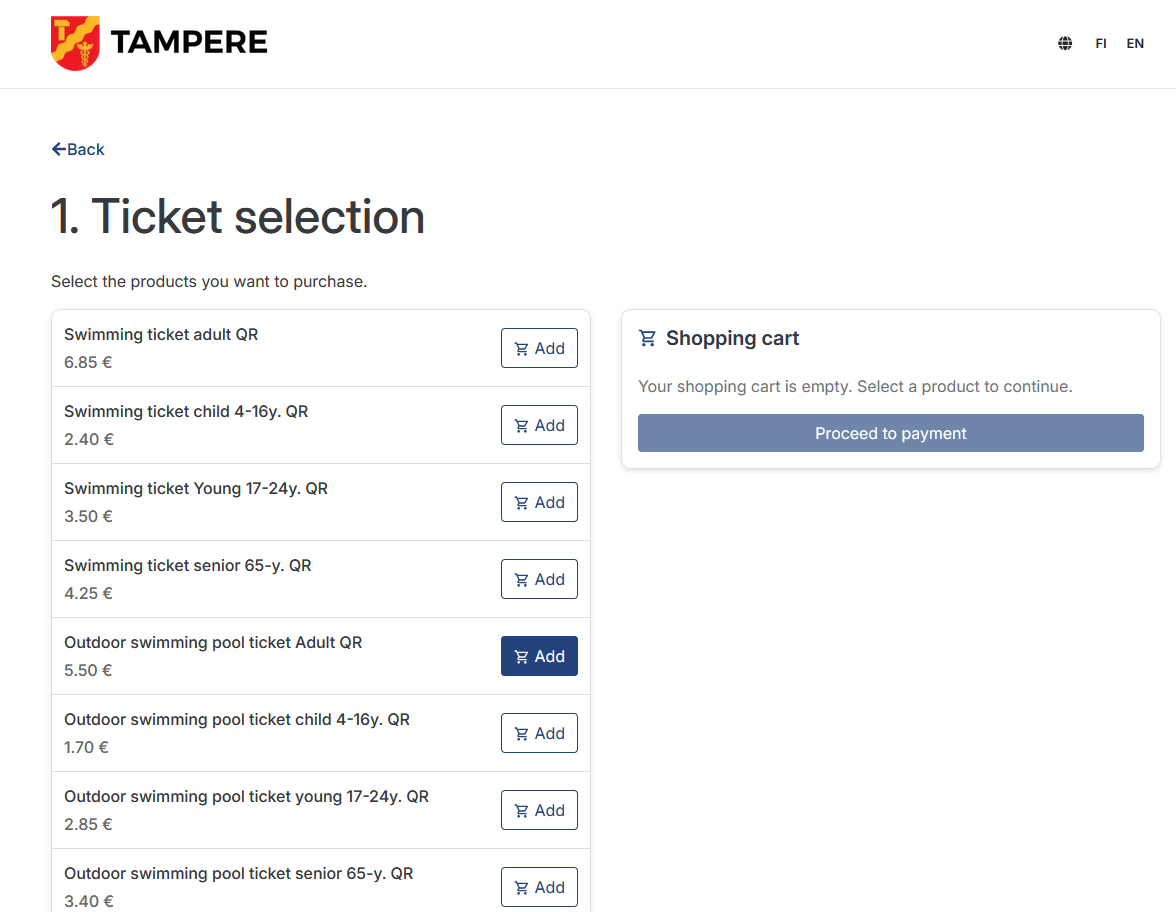The image size is (1176, 912).
Task: Add Outdoor pool ticket young 17-24y. QR
Action: [539, 810]
